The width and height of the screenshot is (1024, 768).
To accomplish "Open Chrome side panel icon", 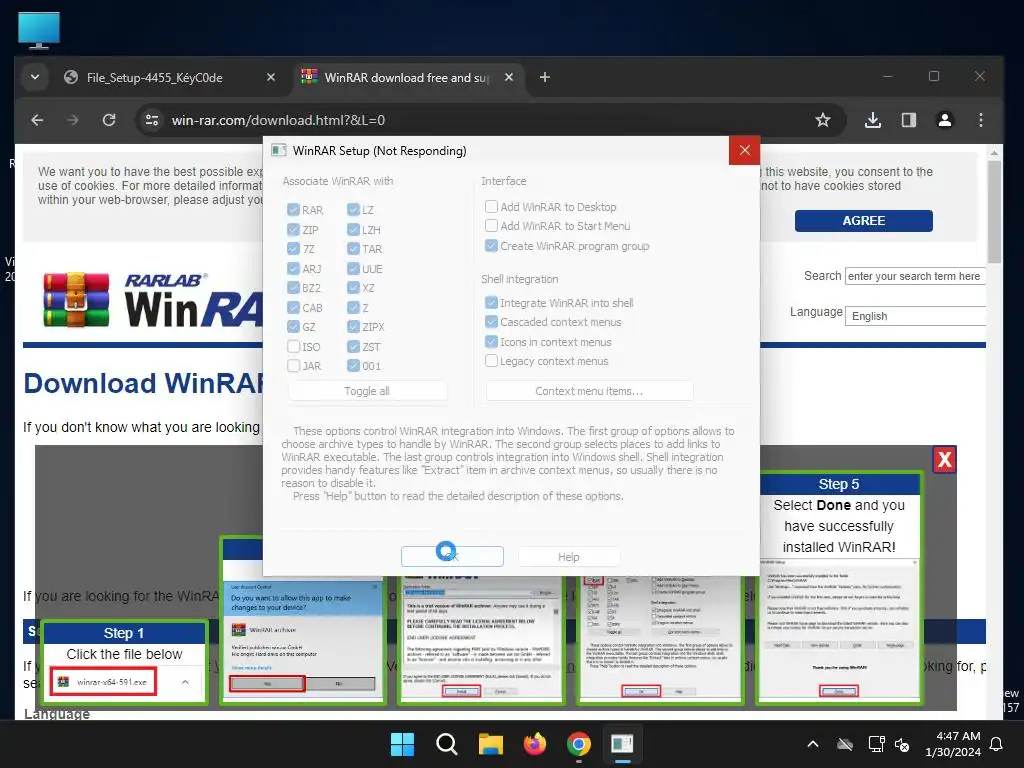I will coord(908,120).
